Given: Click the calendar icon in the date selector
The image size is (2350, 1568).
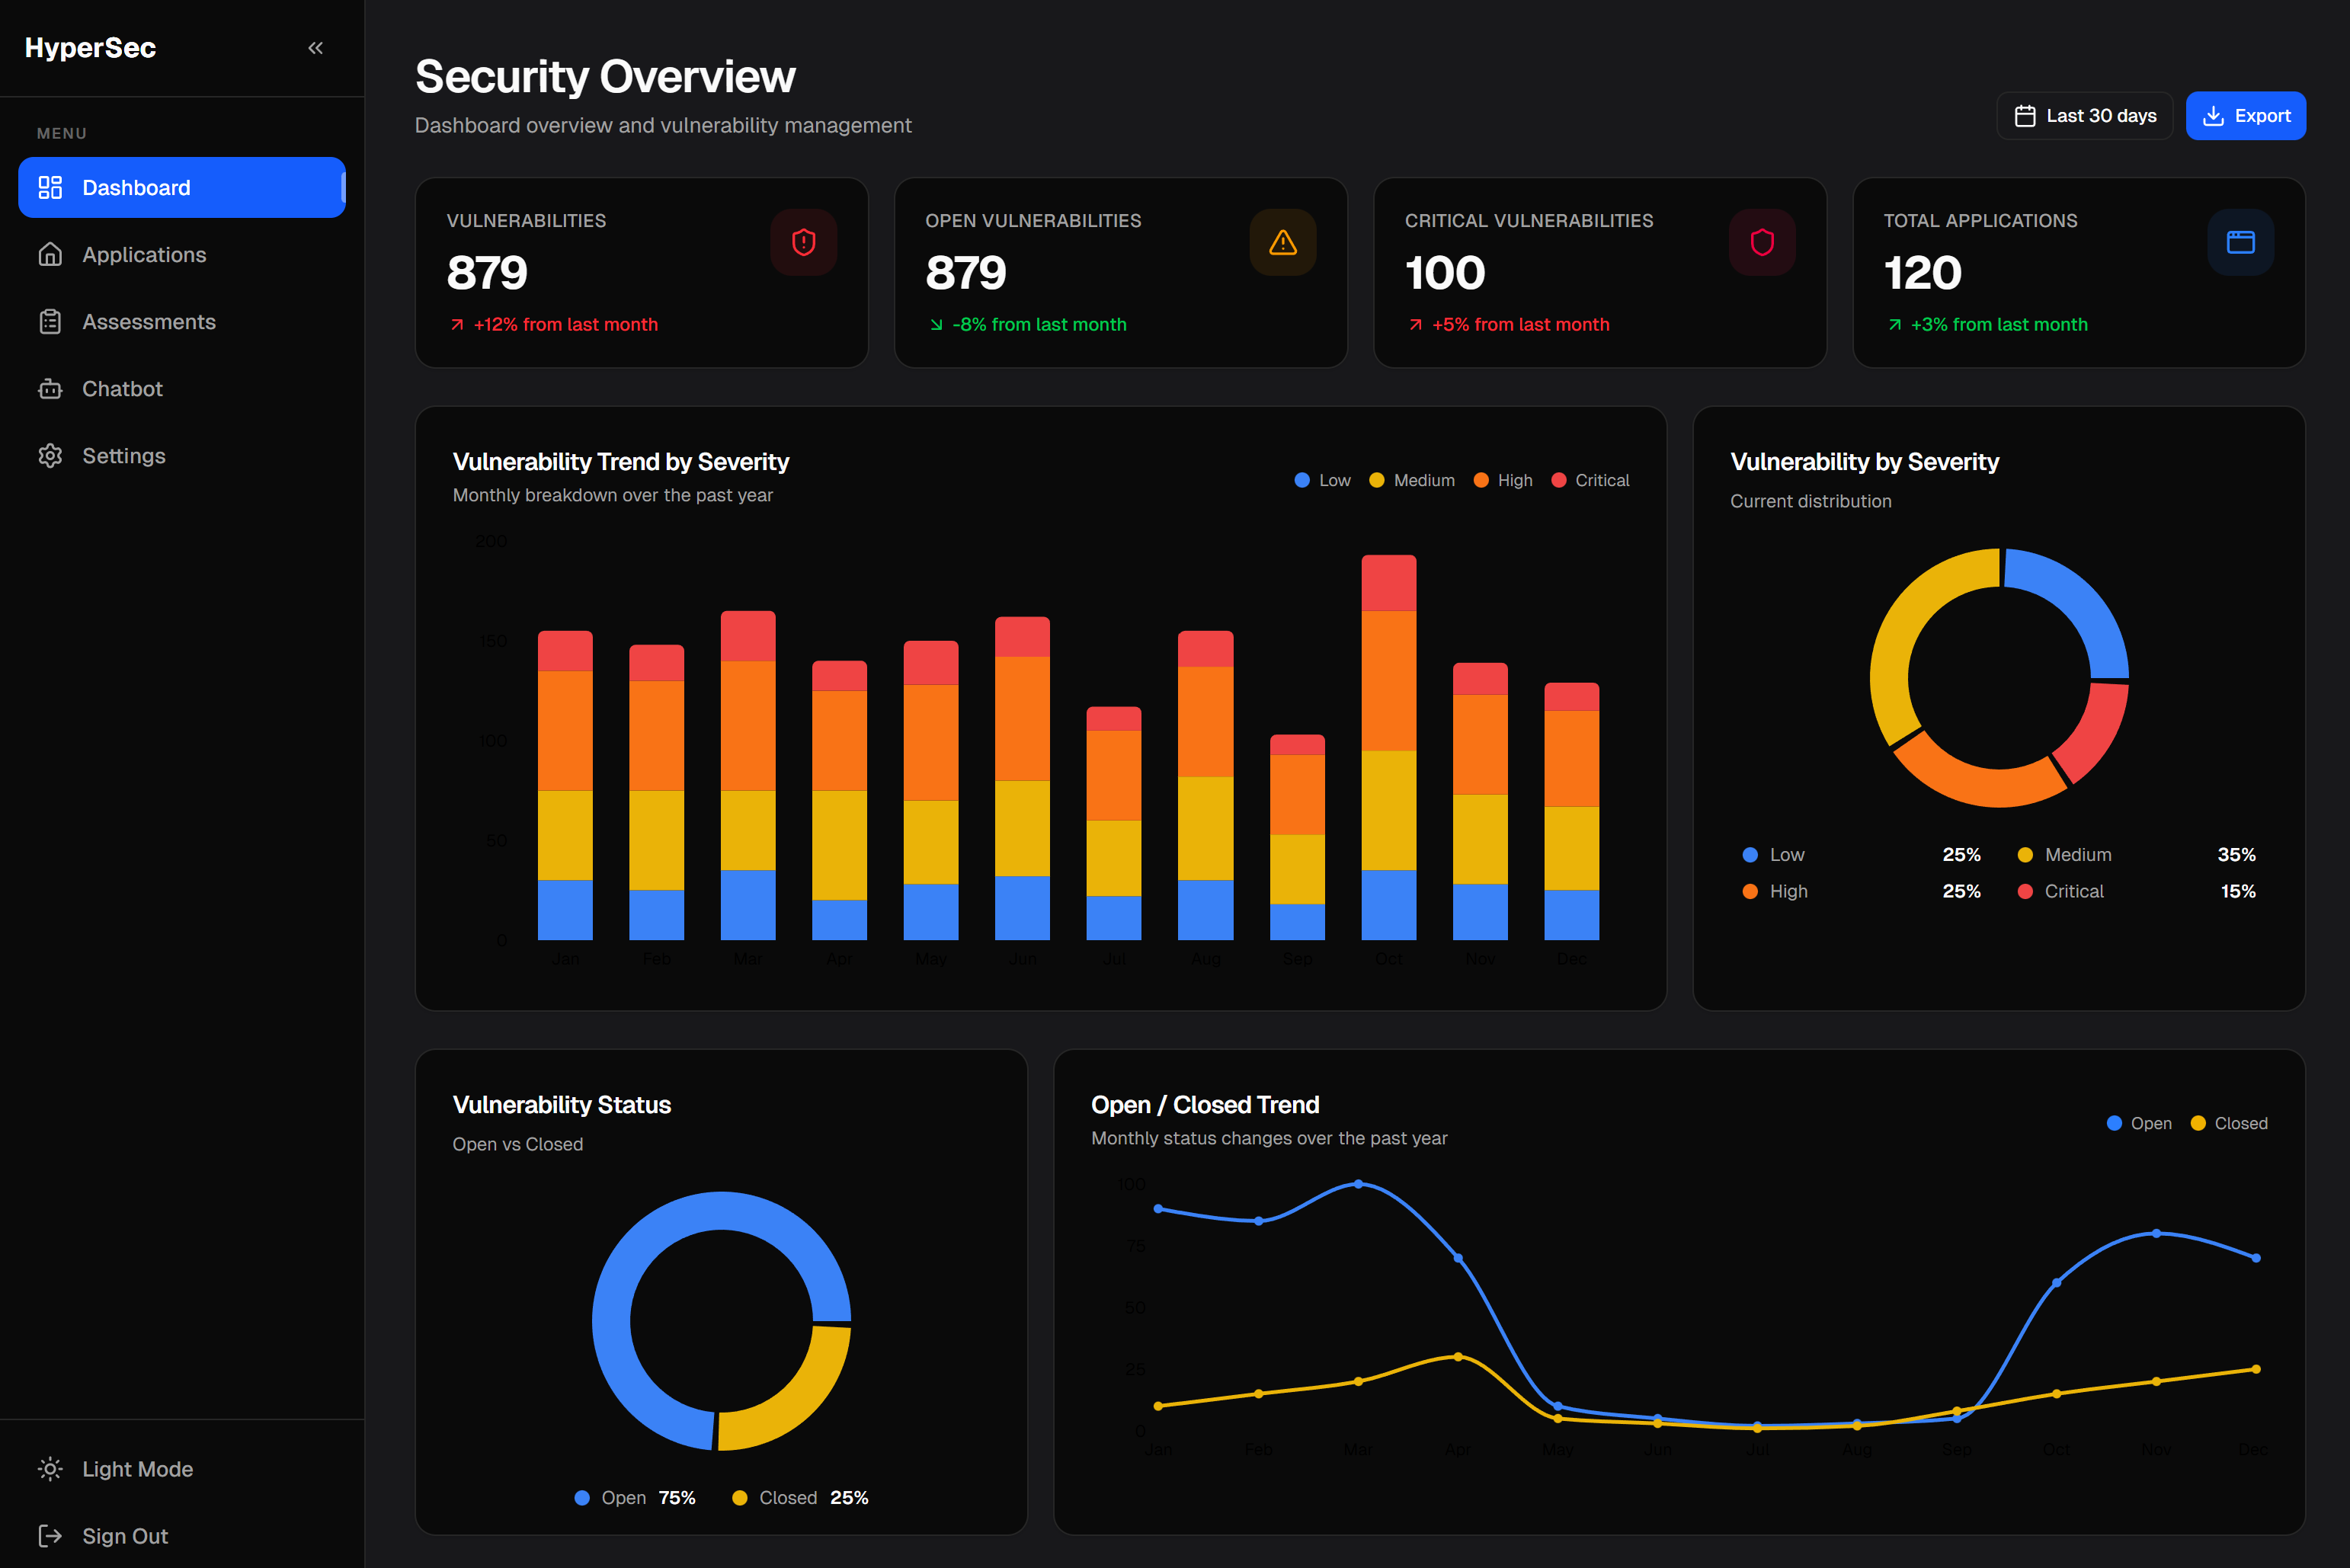Looking at the screenshot, I should pos(2026,115).
